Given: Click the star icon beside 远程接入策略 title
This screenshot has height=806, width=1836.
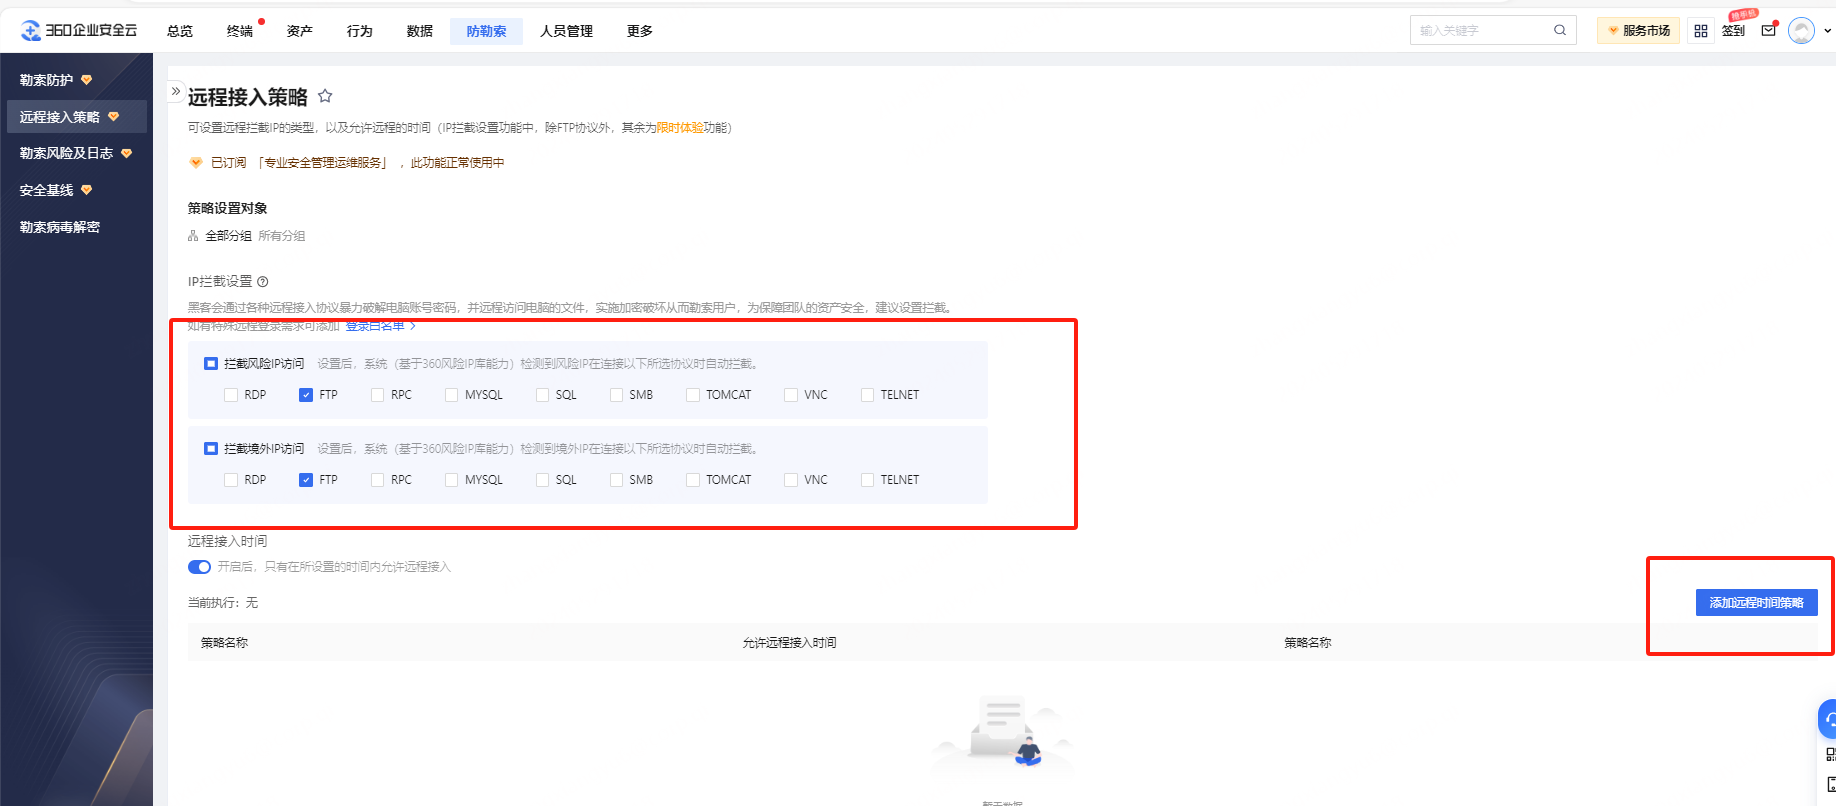Looking at the screenshot, I should (x=325, y=96).
